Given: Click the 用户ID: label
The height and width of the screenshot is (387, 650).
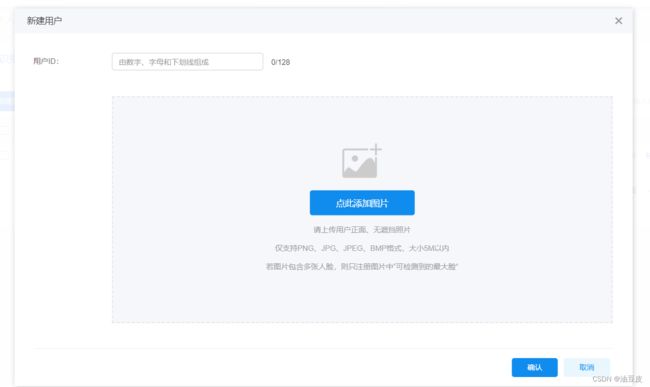Looking at the screenshot, I should [x=46, y=61].
